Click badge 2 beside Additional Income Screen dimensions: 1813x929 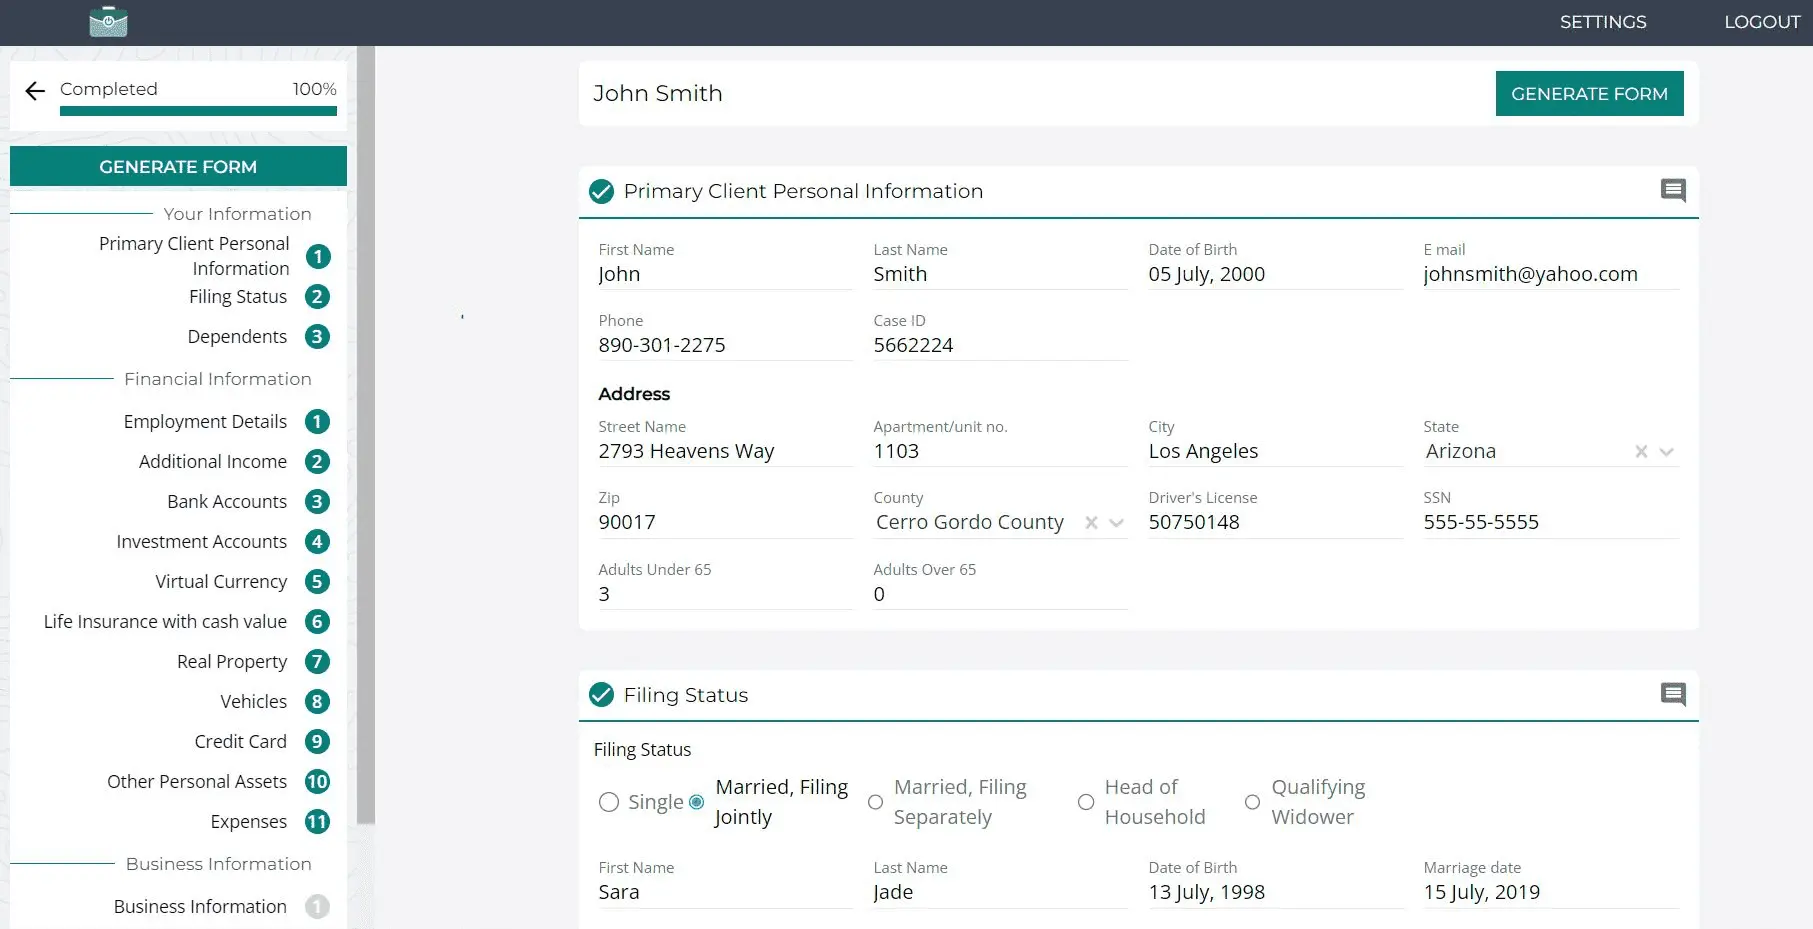click(x=317, y=462)
